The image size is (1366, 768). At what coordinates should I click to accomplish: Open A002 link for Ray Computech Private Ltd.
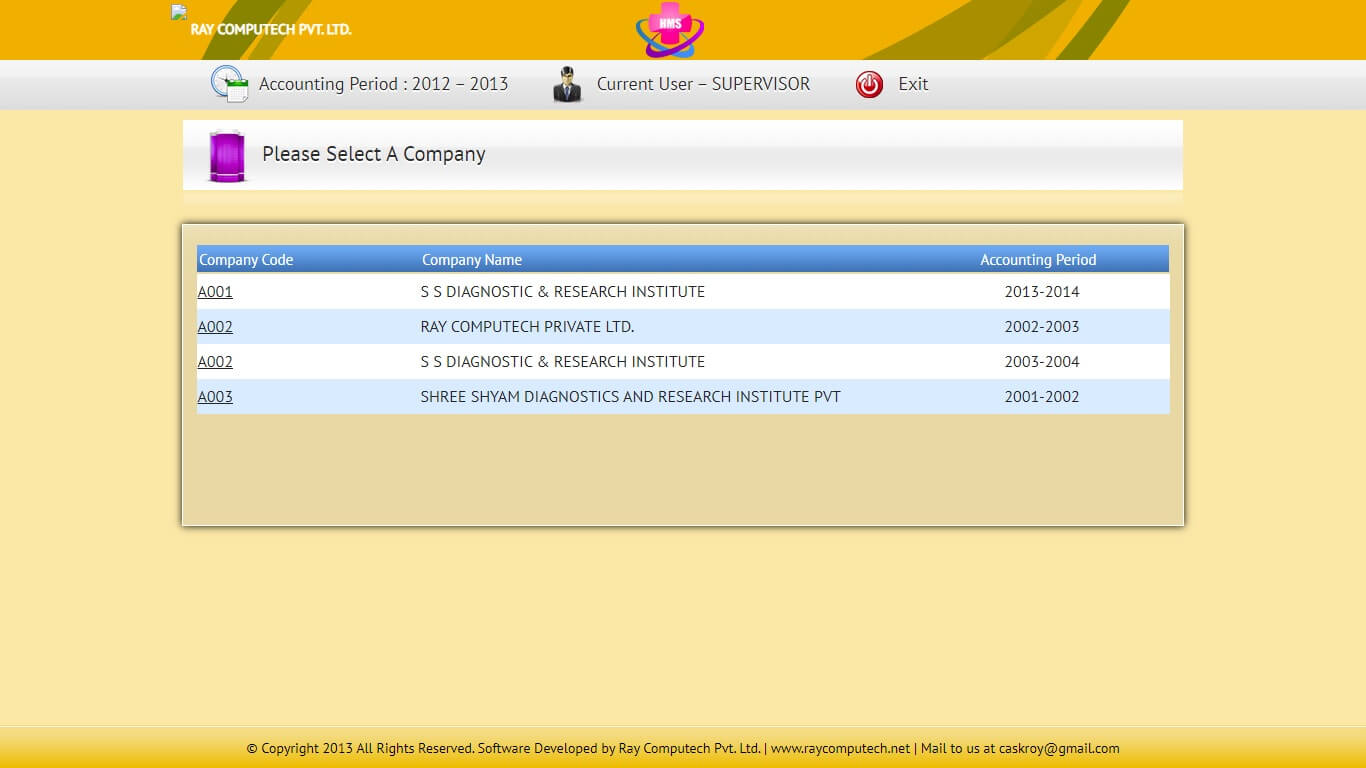pyautogui.click(x=215, y=327)
